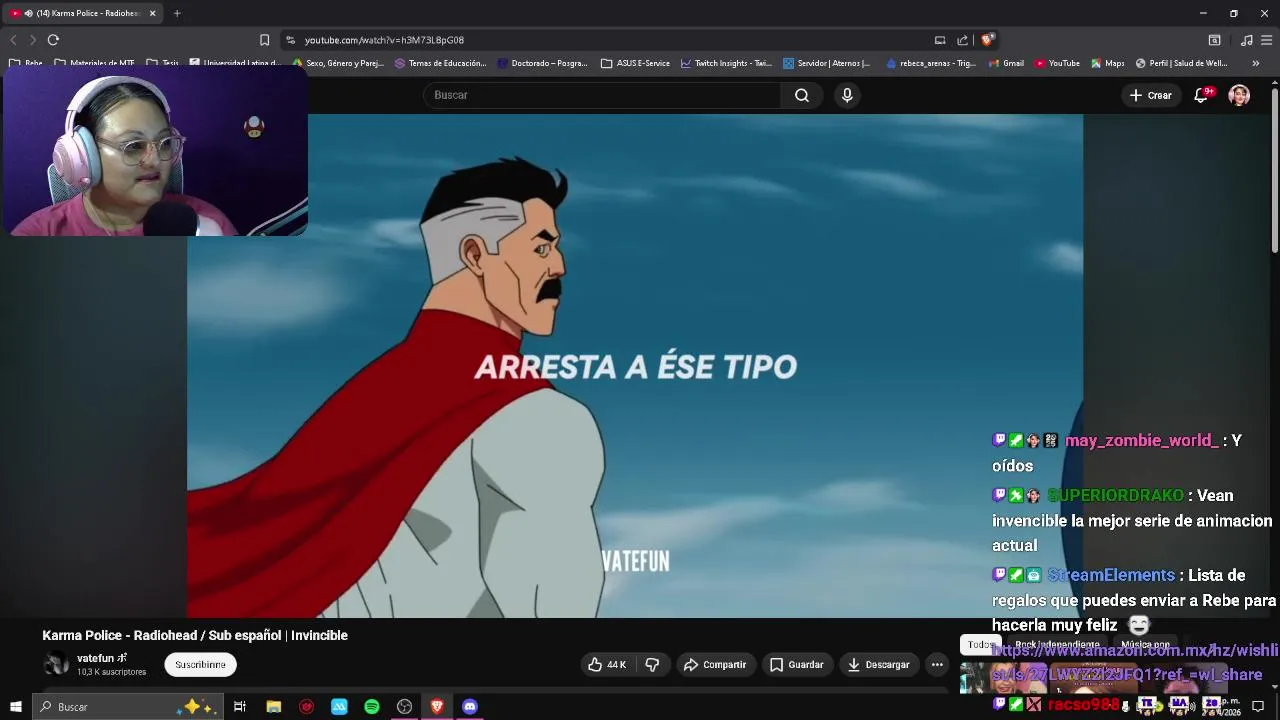Viewport: 1280px width, 720px height.
Task: Go back to the previous page
Action: (x=13, y=40)
